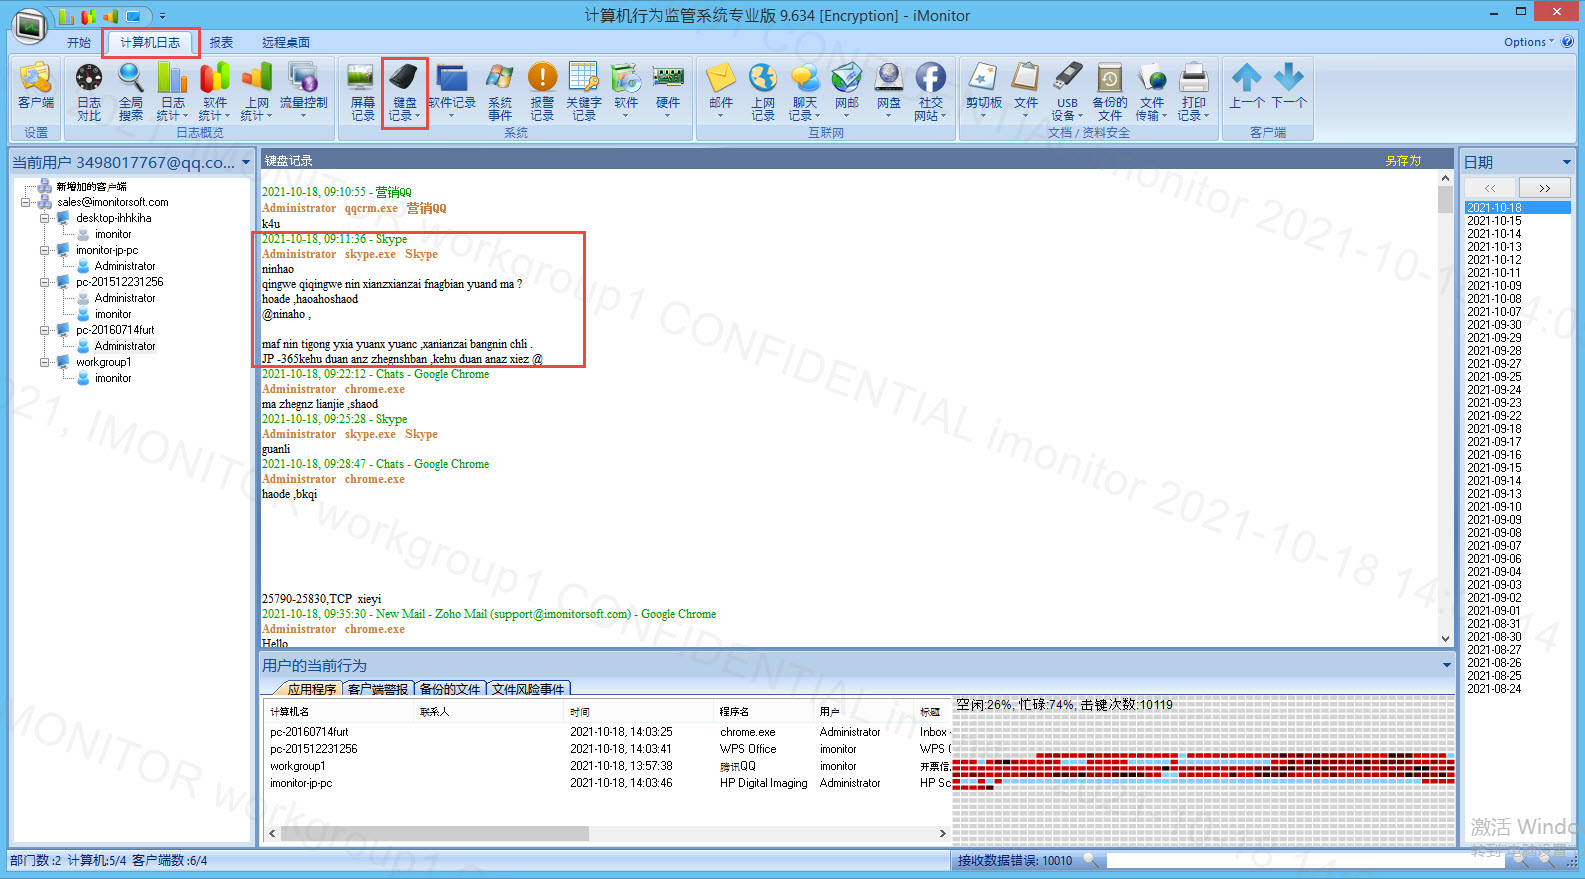1585x879 pixels.
Task: Open the 日期 panel dropdown arrow
Action: [x=1566, y=162]
